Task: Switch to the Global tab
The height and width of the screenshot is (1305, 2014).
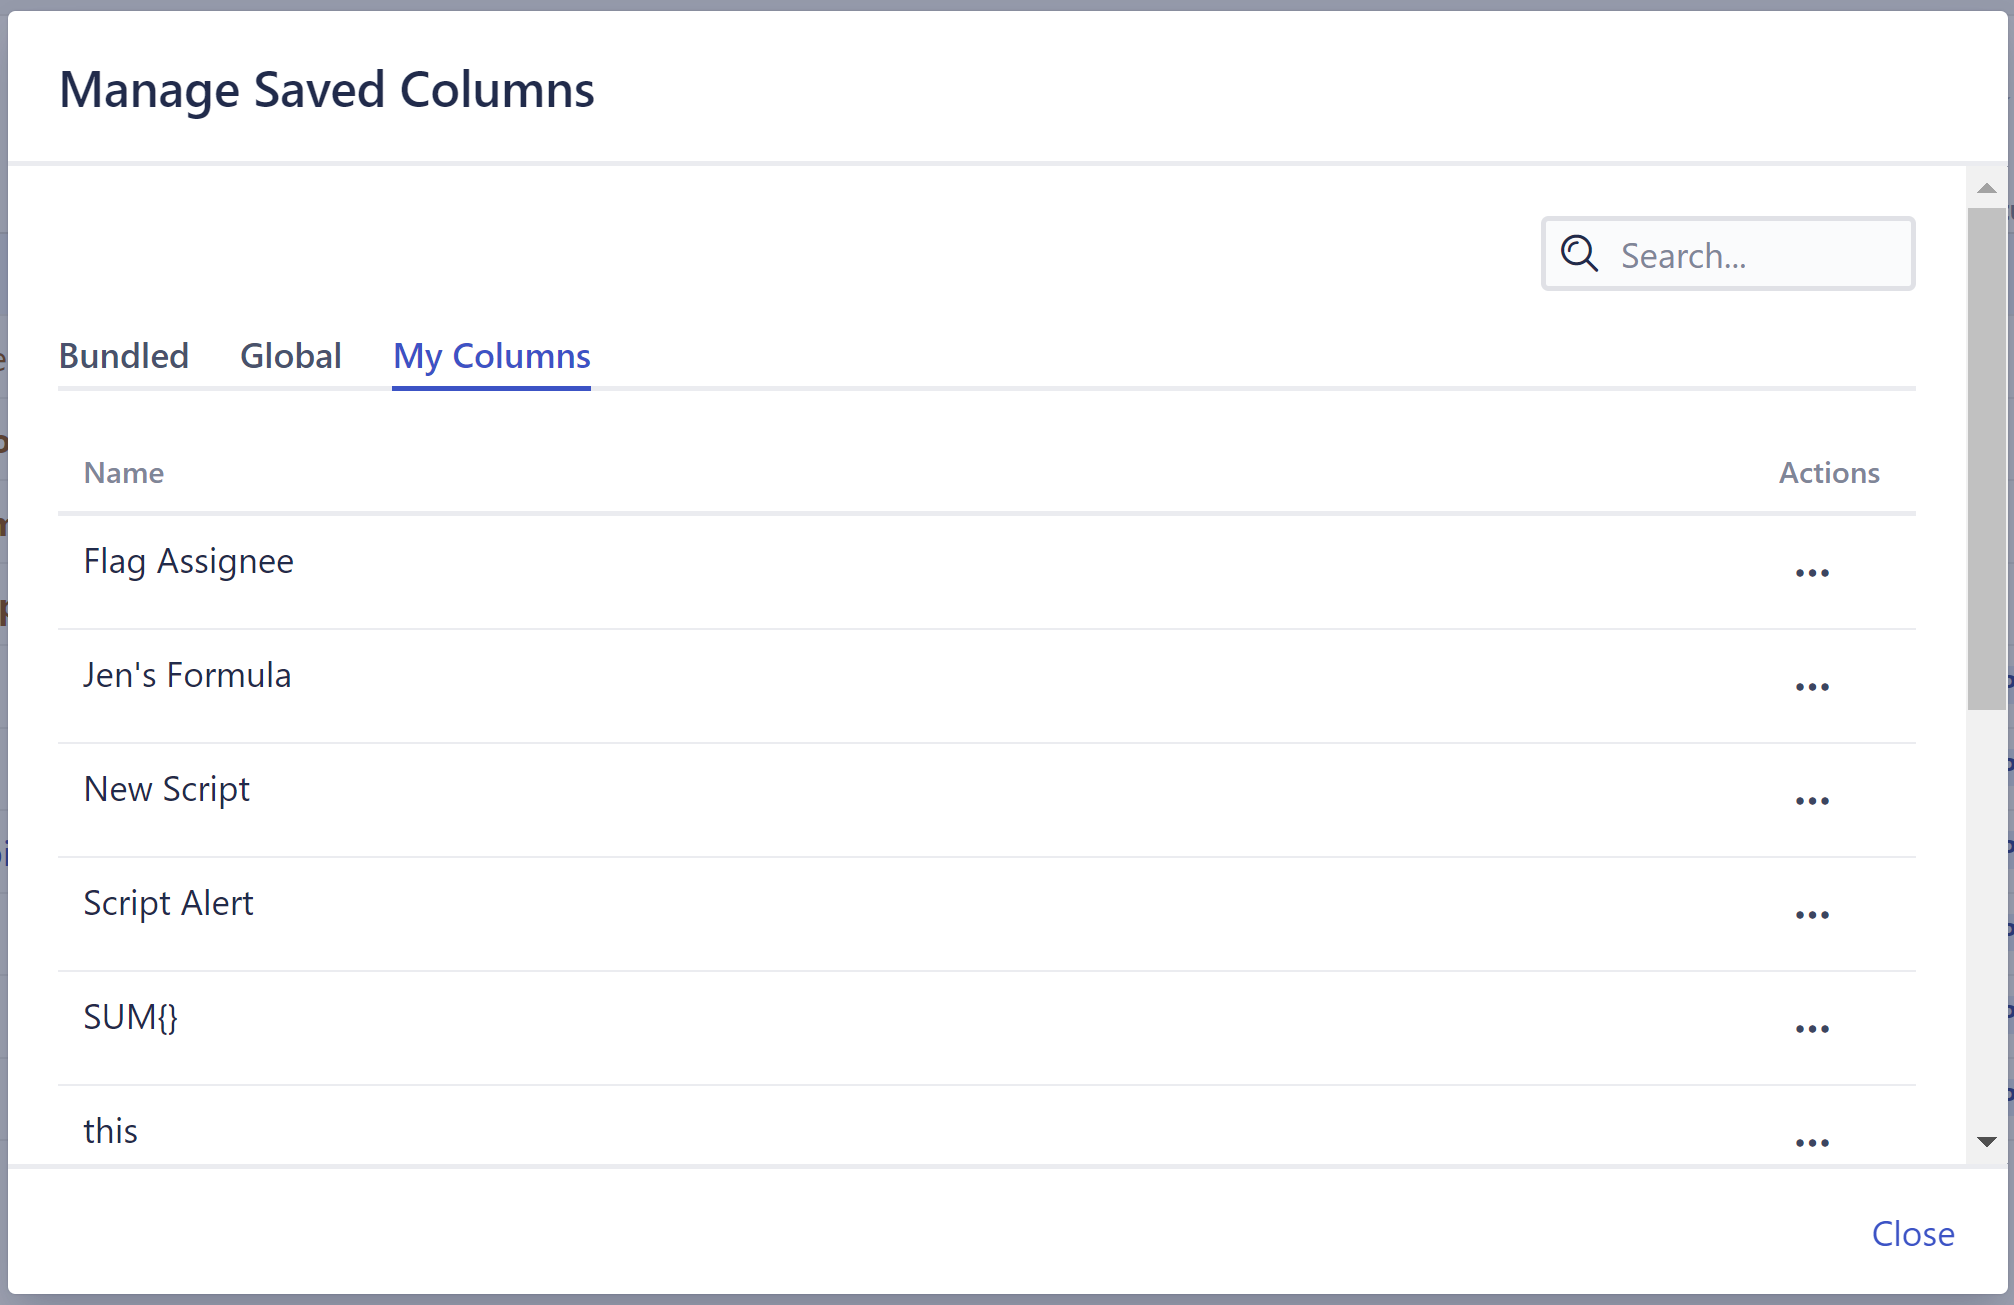Action: 291,356
